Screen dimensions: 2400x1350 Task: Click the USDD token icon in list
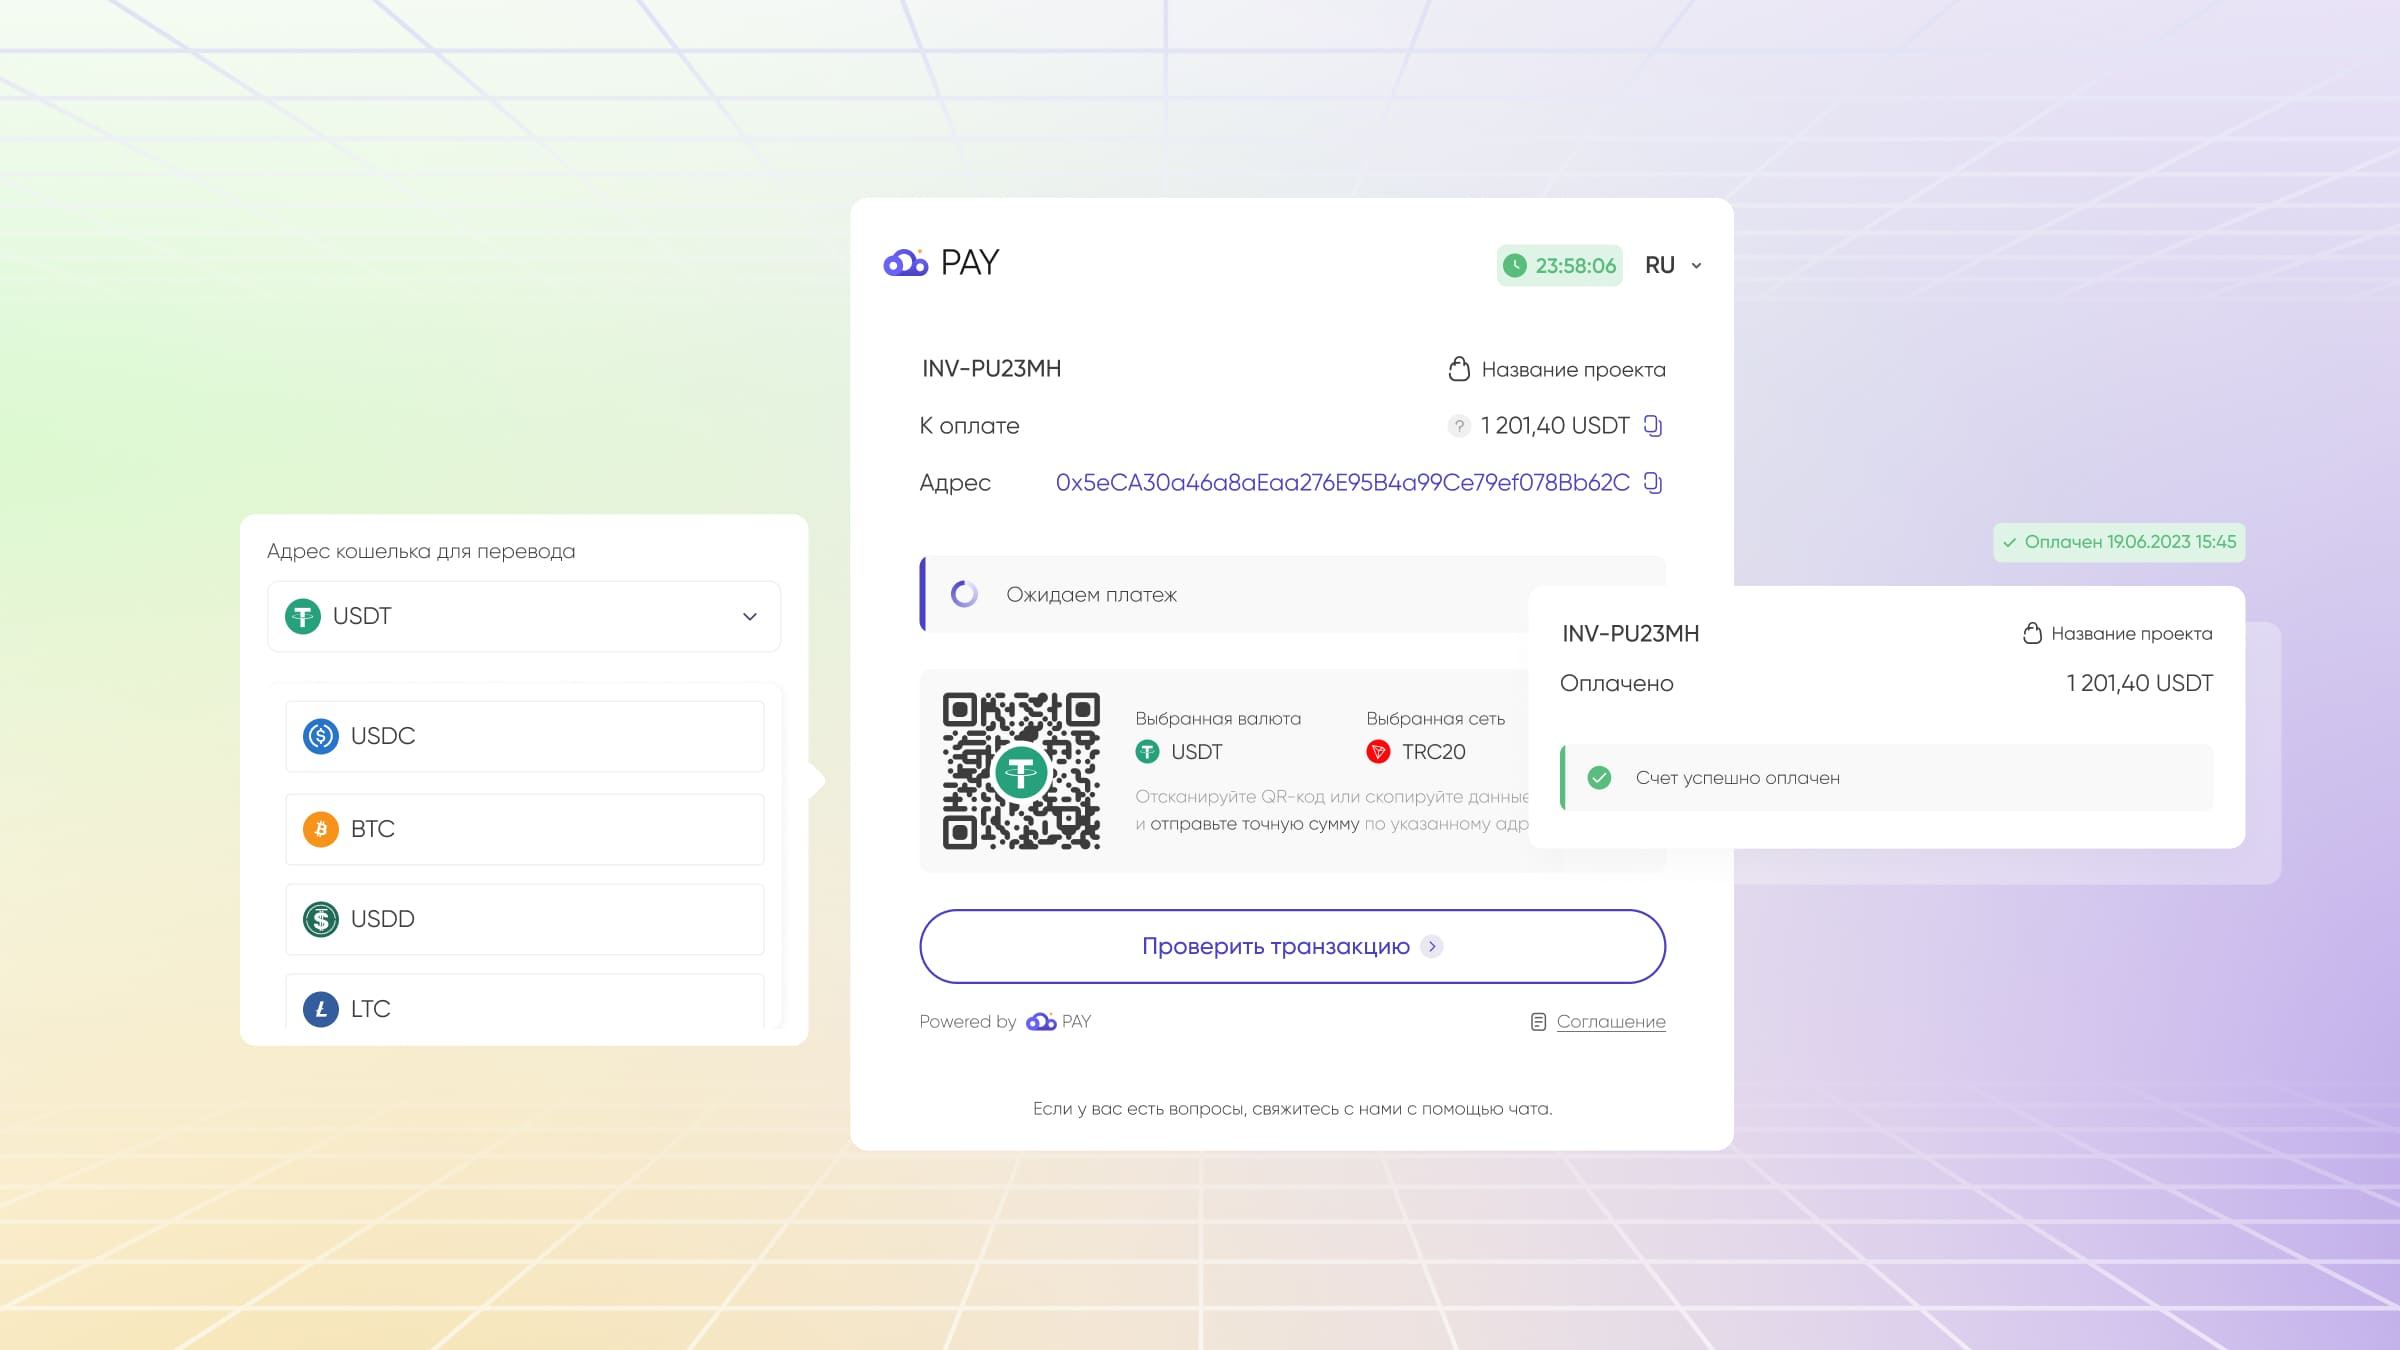(320, 918)
